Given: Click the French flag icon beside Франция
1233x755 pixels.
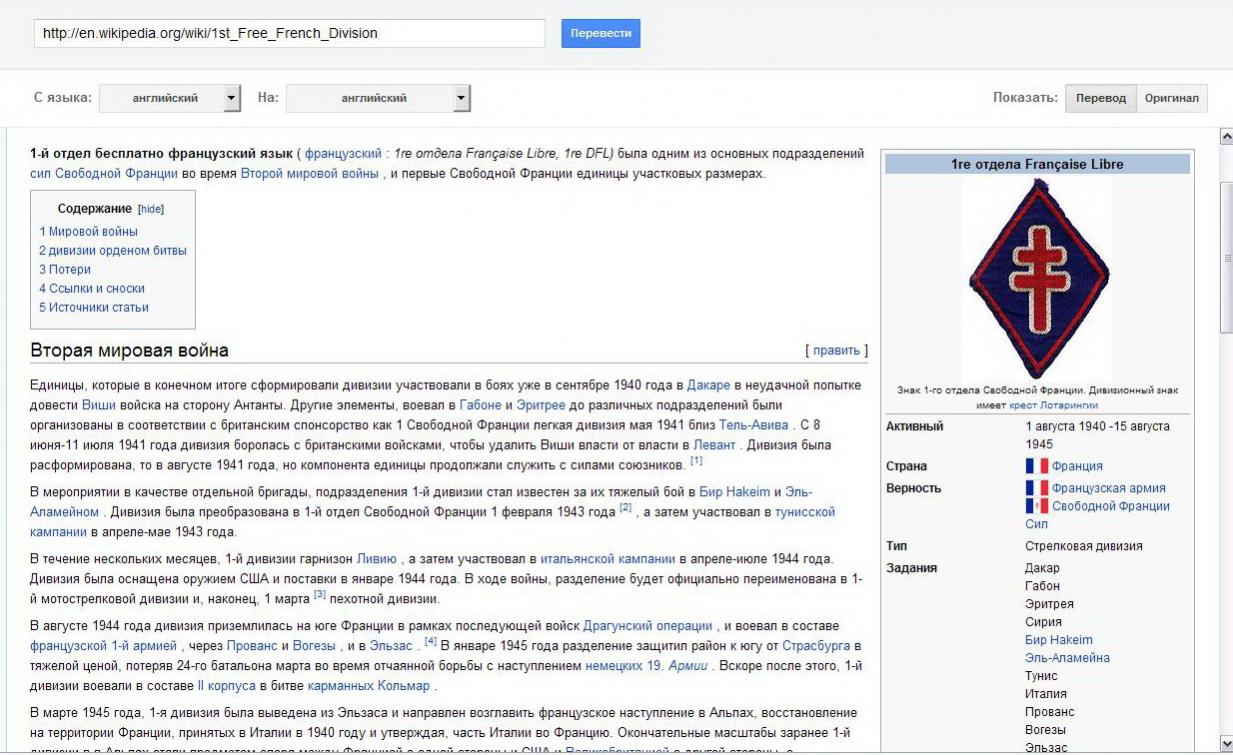Looking at the screenshot, I should click(x=1036, y=466).
